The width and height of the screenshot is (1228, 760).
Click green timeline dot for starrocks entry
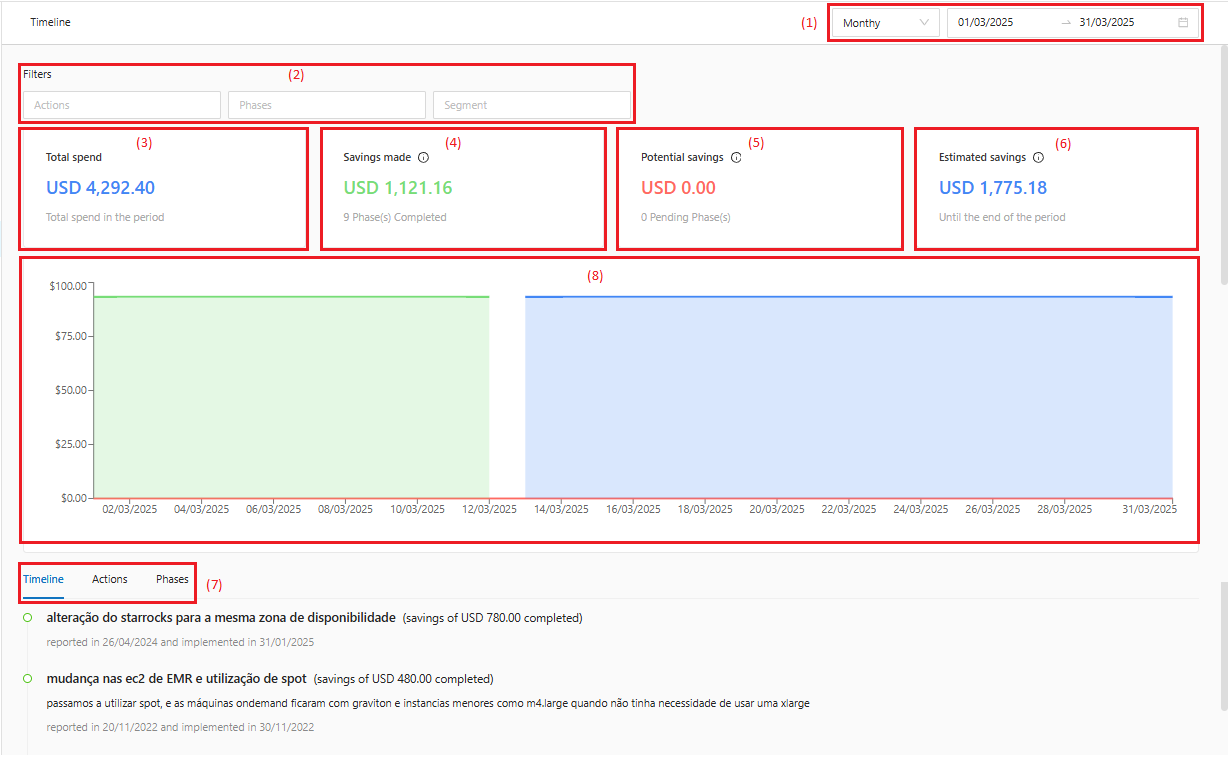(28, 618)
